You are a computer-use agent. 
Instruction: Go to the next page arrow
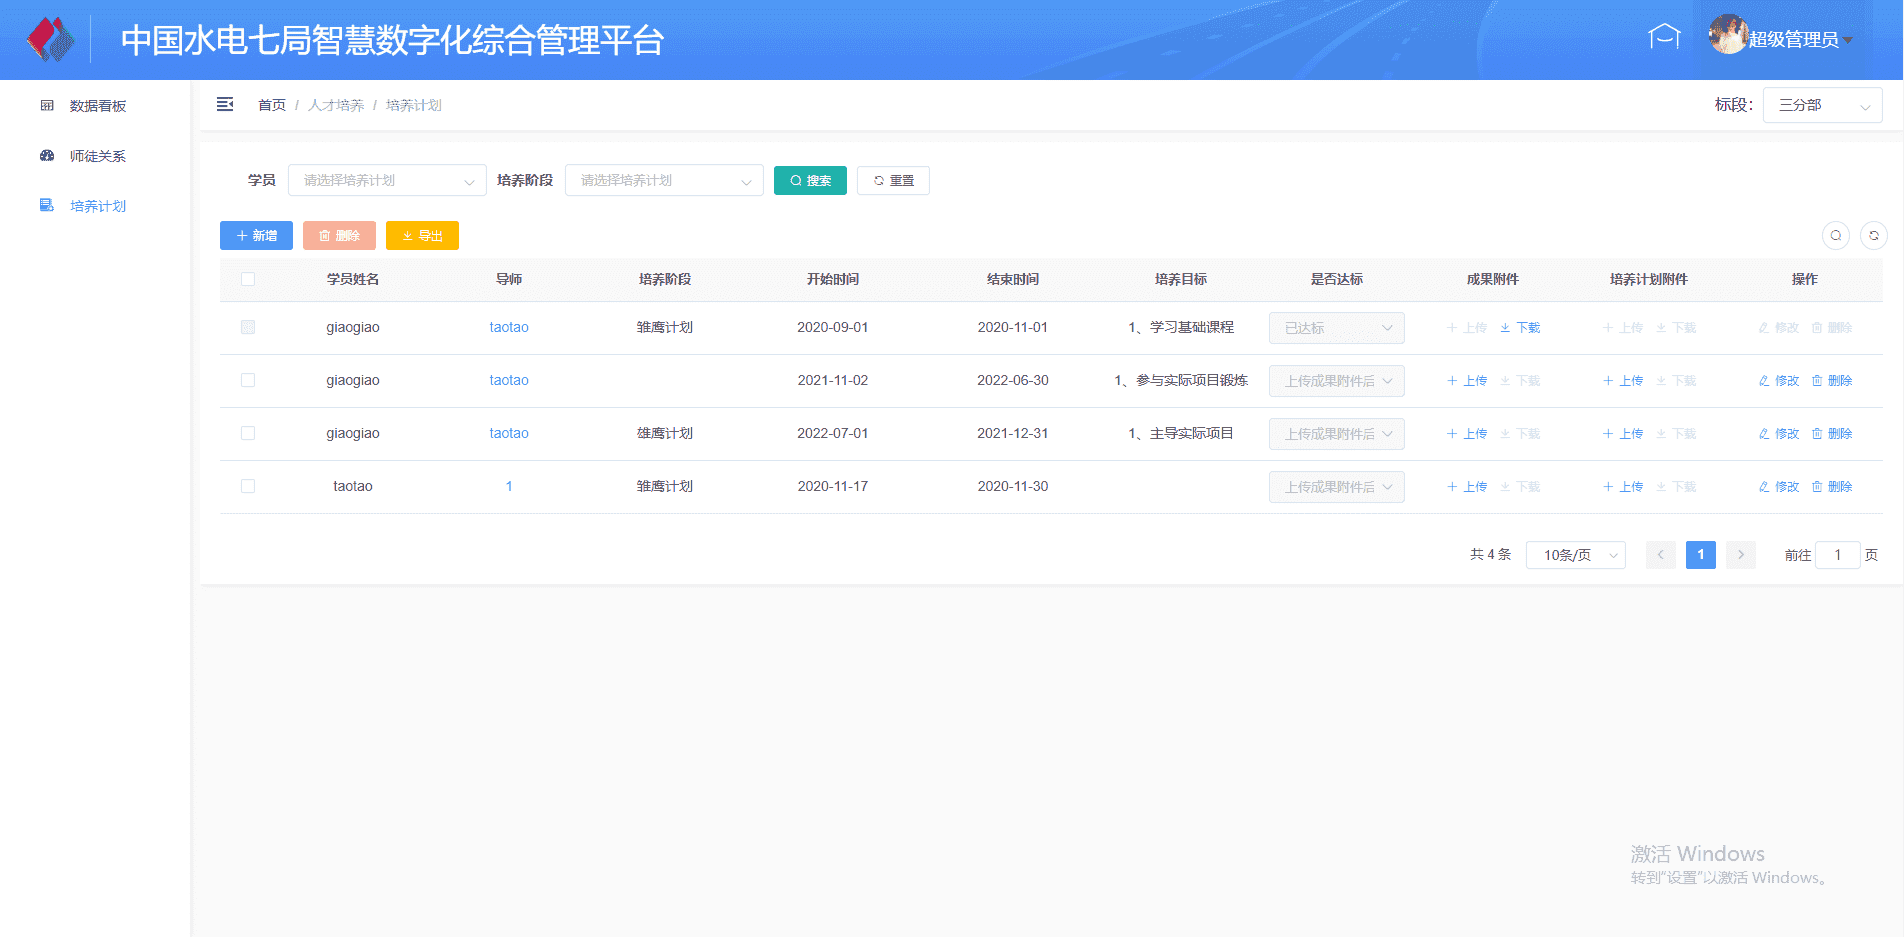[1740, 555]
